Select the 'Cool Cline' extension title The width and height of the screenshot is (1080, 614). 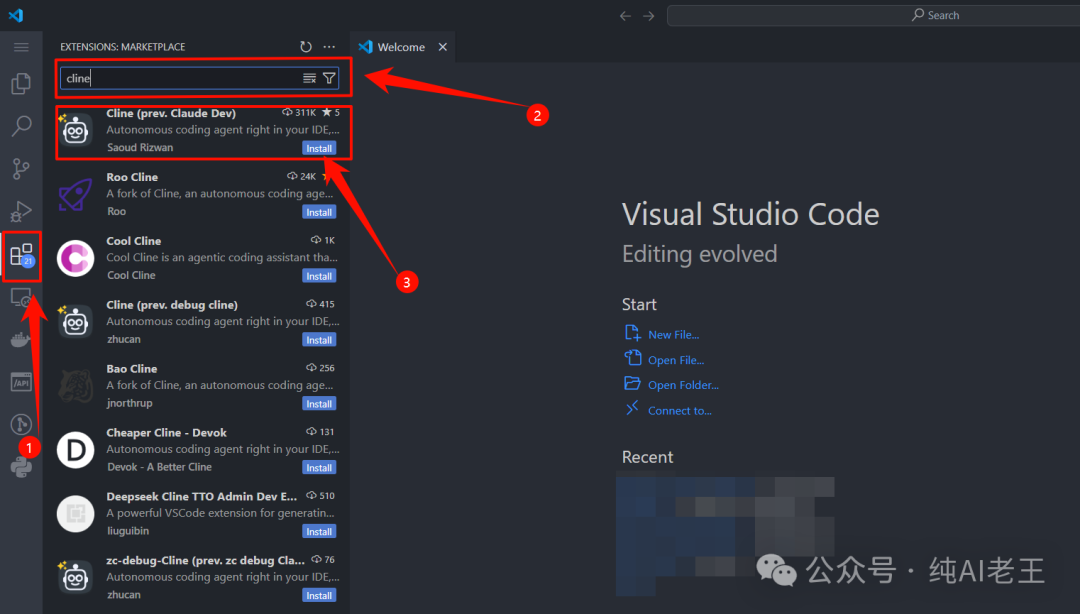134,241
